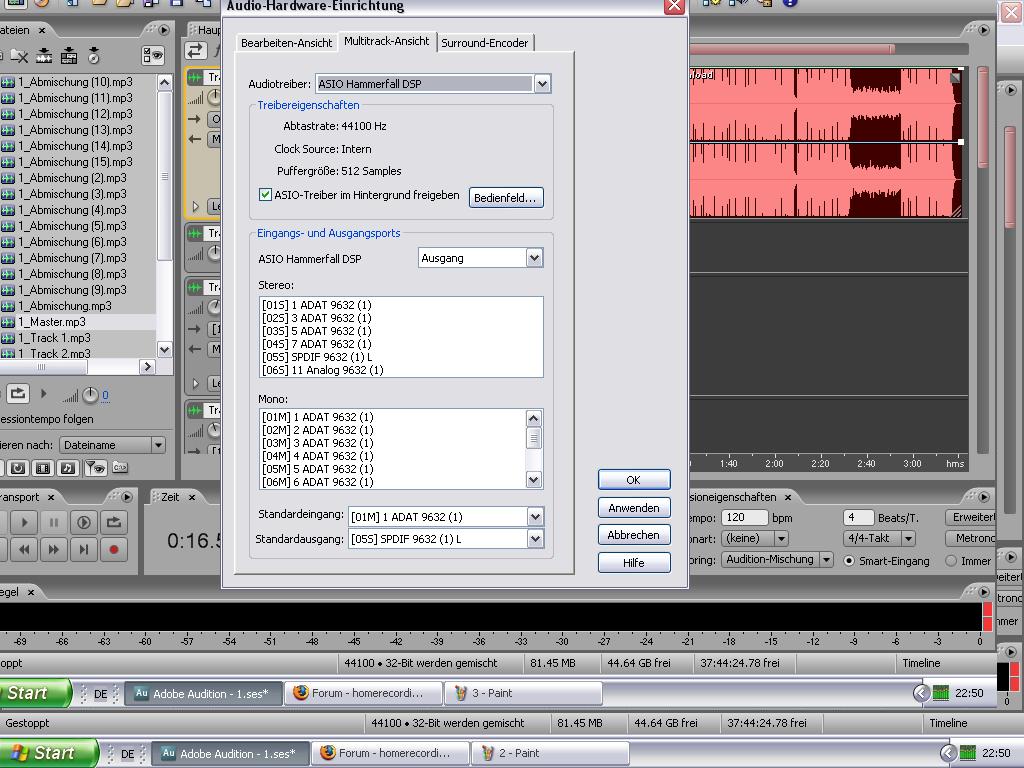
Task: Click the Transport rewind button
Action: [24, 549]
